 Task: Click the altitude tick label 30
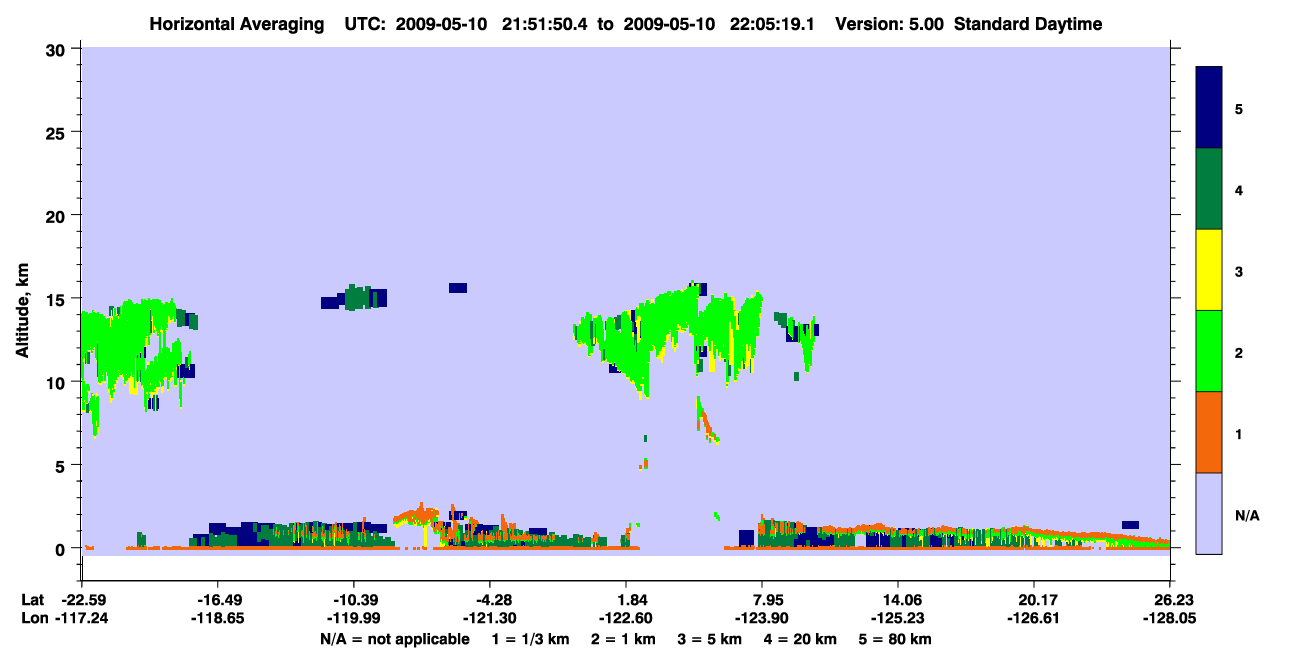click(57, 49)
